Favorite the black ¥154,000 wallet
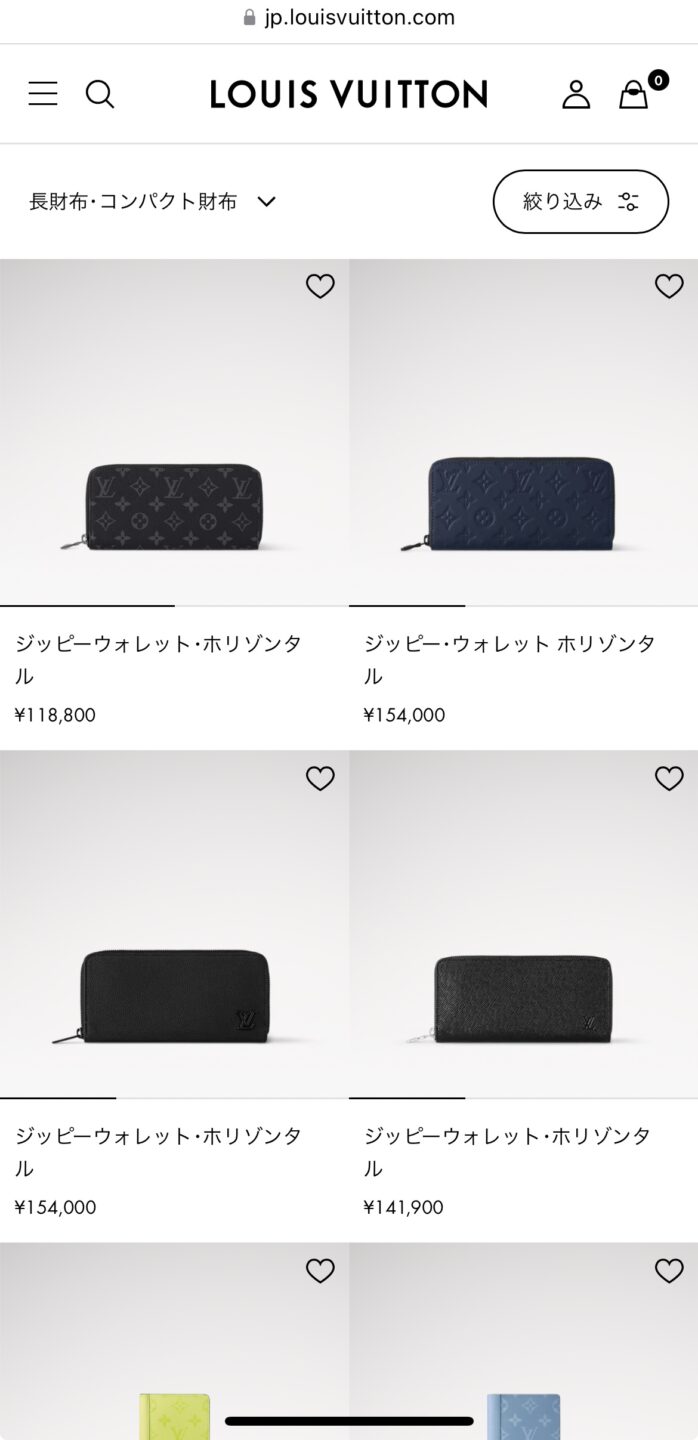The width and height of the screenshot is (698, 1440). (x=320, y=778)
